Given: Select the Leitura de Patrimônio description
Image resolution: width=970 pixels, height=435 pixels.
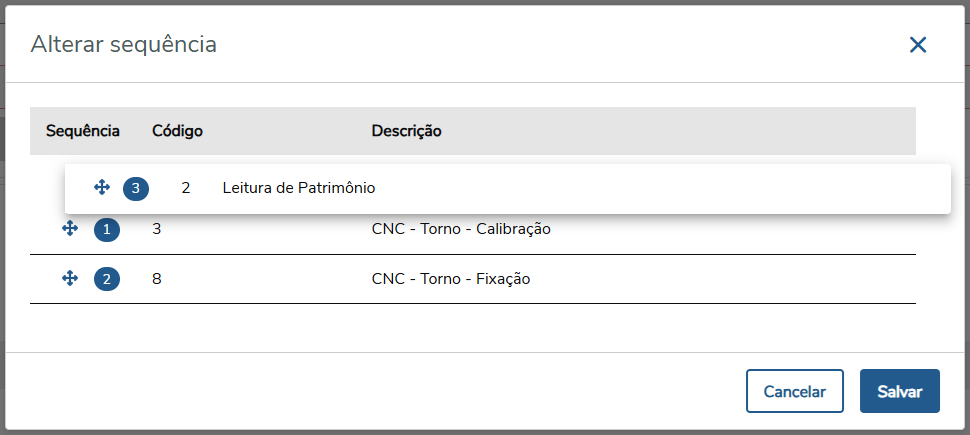Looking at the screenshot, I should 299,187.
